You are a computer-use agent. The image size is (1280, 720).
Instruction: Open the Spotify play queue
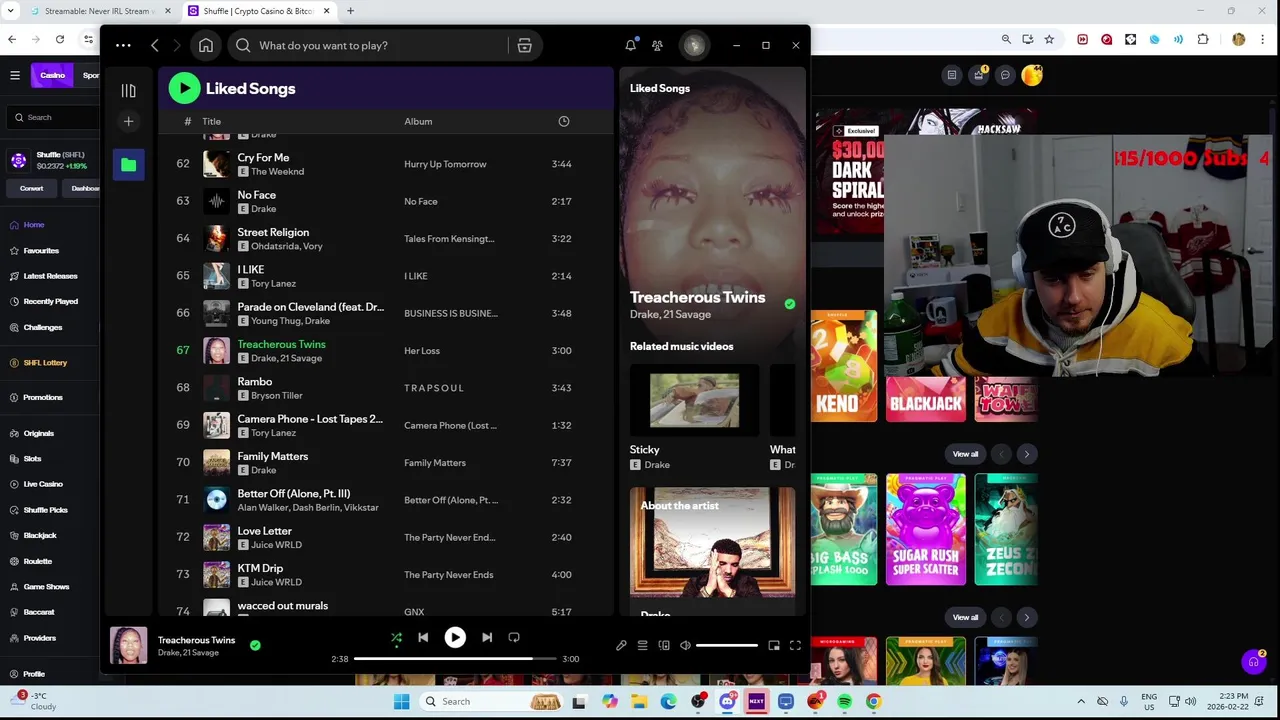[x=643, y=646]
